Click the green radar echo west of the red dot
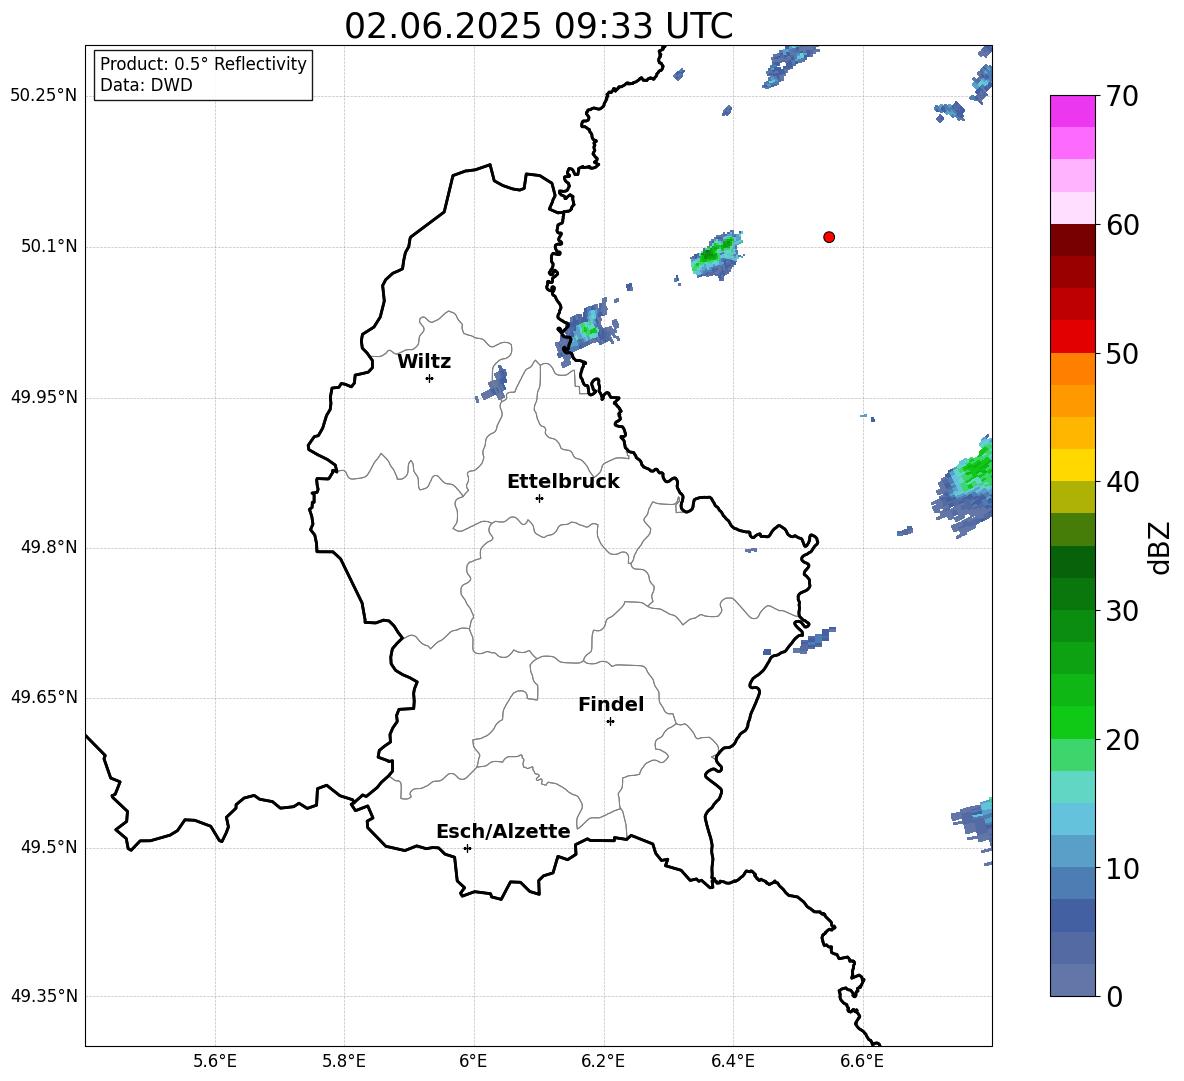1184x1081 pixels. (716, 254)
